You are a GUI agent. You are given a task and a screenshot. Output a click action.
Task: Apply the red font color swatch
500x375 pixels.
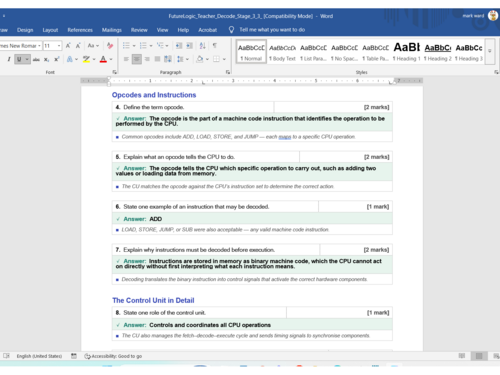[x=103, y=59]
